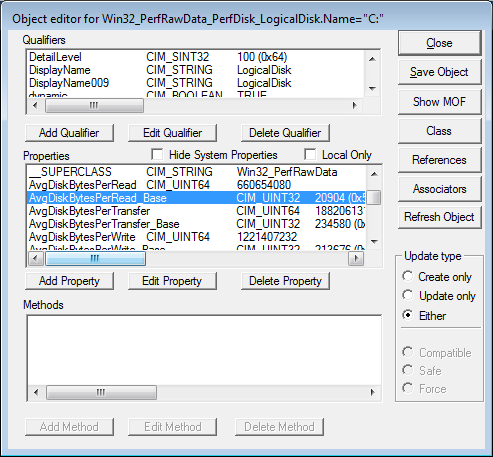Click the left arrow of Properties horizontal scrollbar
This screenshot has height=457, width=493.
(x=36, y=258)
